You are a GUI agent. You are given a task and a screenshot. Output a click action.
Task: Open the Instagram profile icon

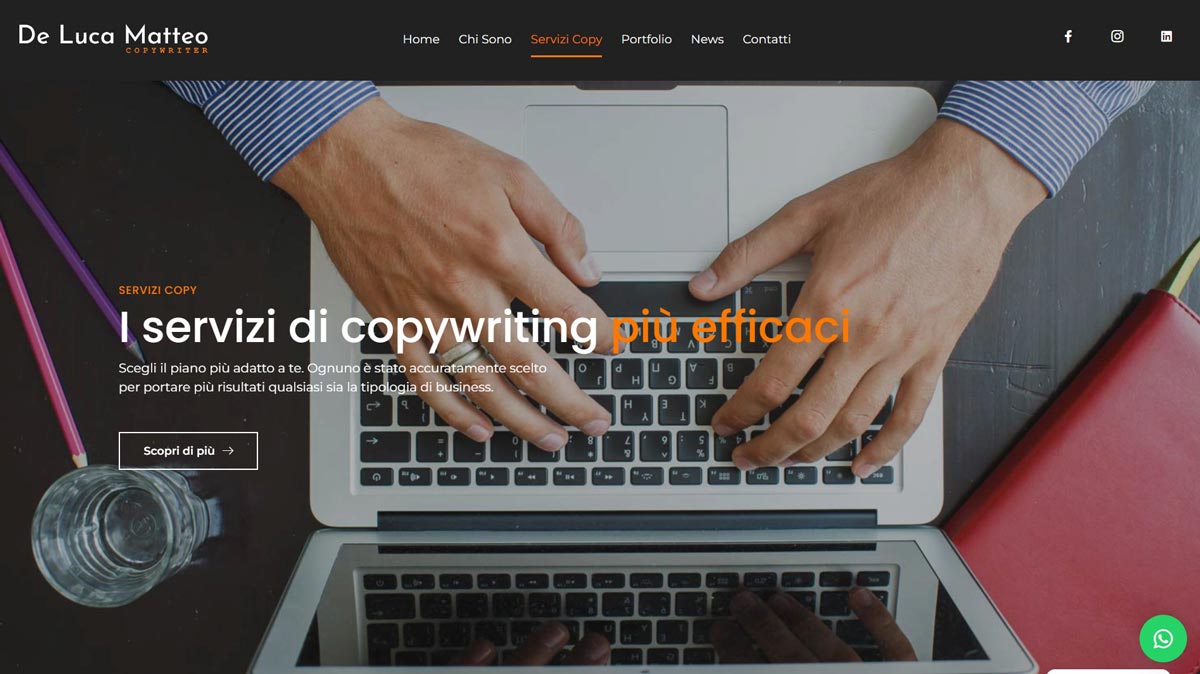(x=1117, y=37)
